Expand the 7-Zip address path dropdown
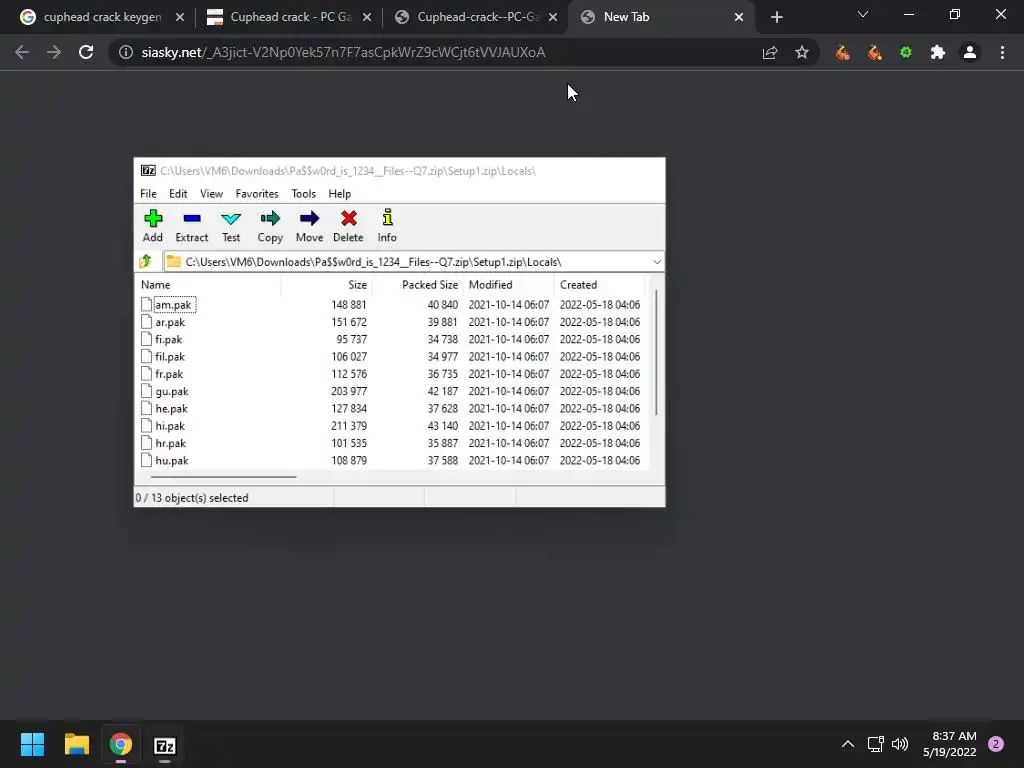The image size is (1024, 768). pos(656,262)
